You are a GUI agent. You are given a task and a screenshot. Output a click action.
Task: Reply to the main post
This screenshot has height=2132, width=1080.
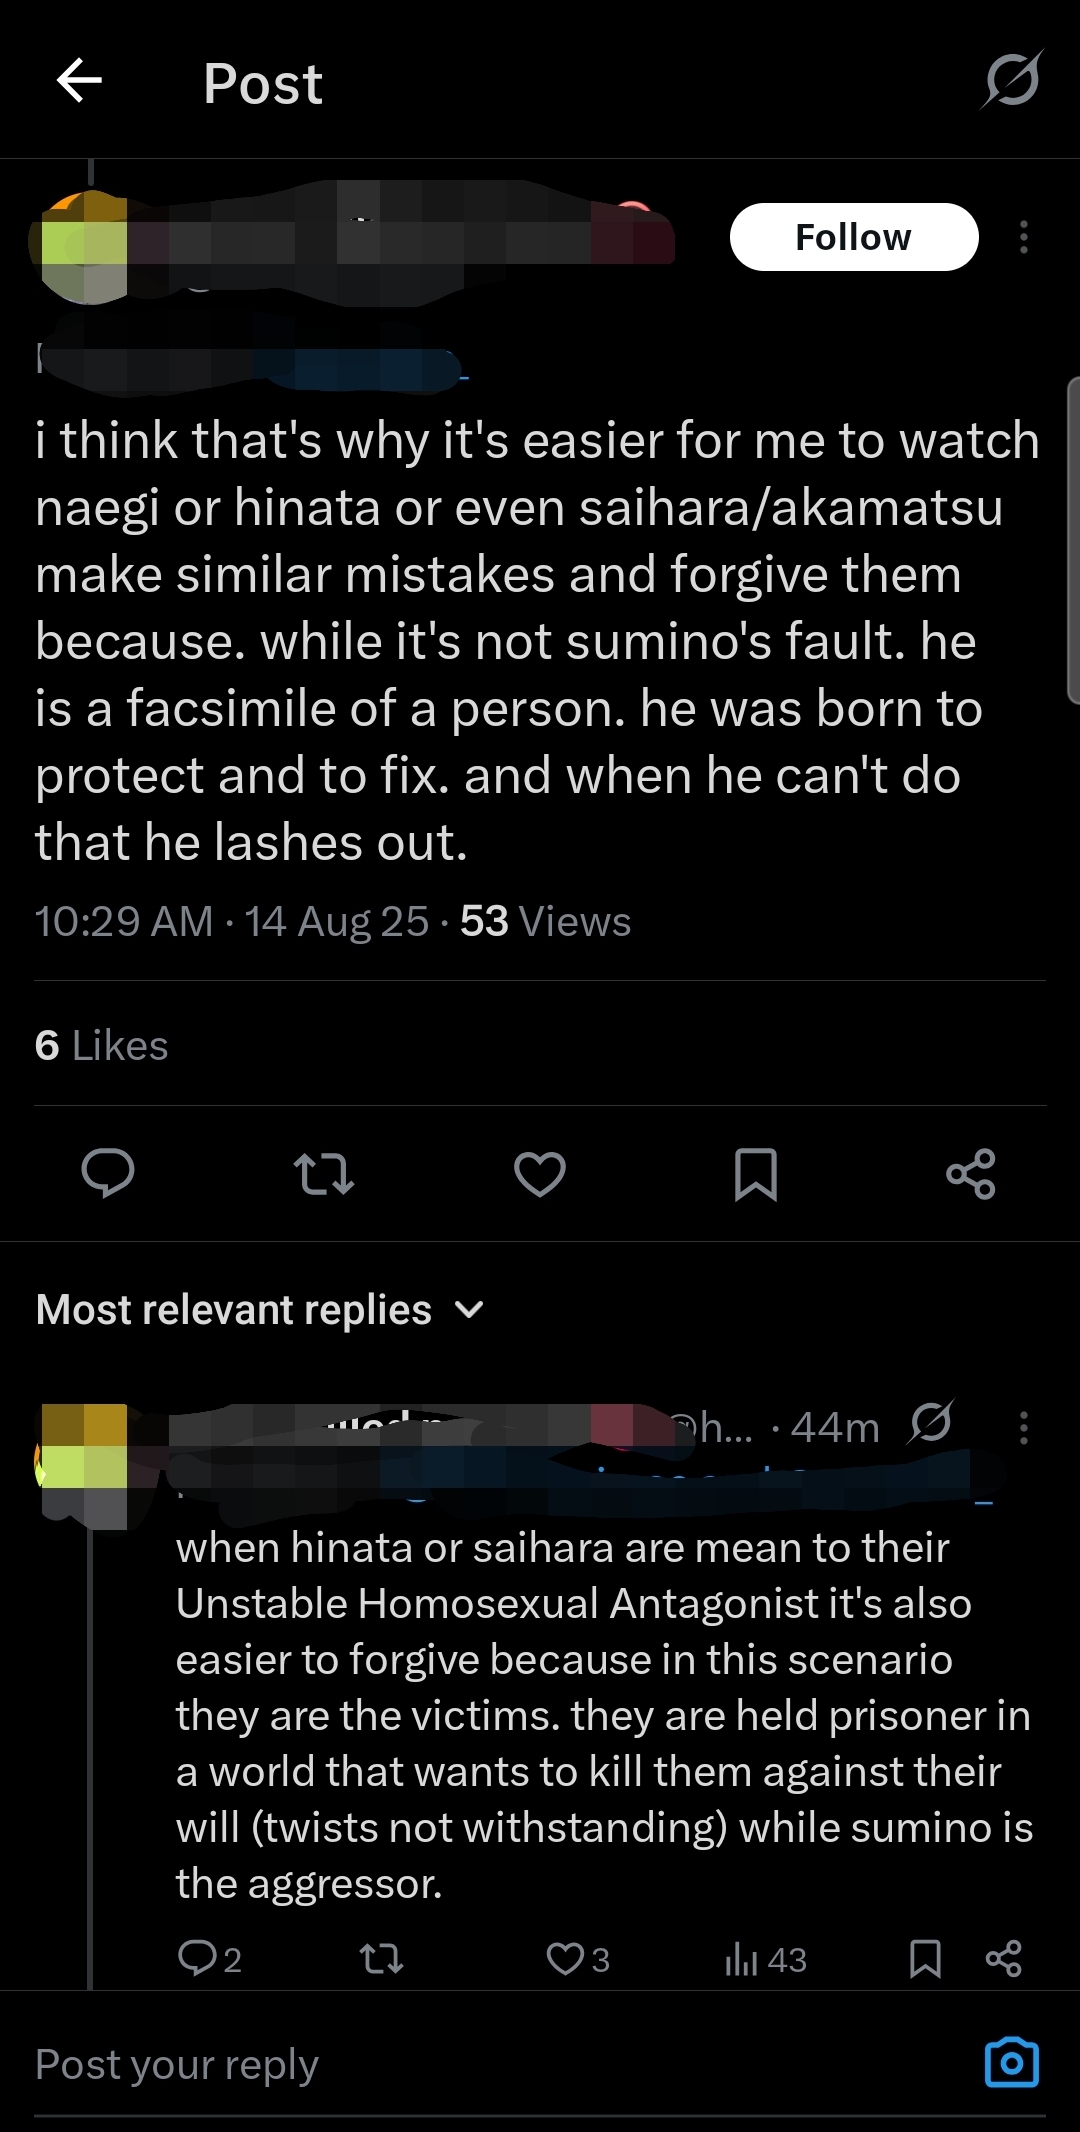(108, 1173)
